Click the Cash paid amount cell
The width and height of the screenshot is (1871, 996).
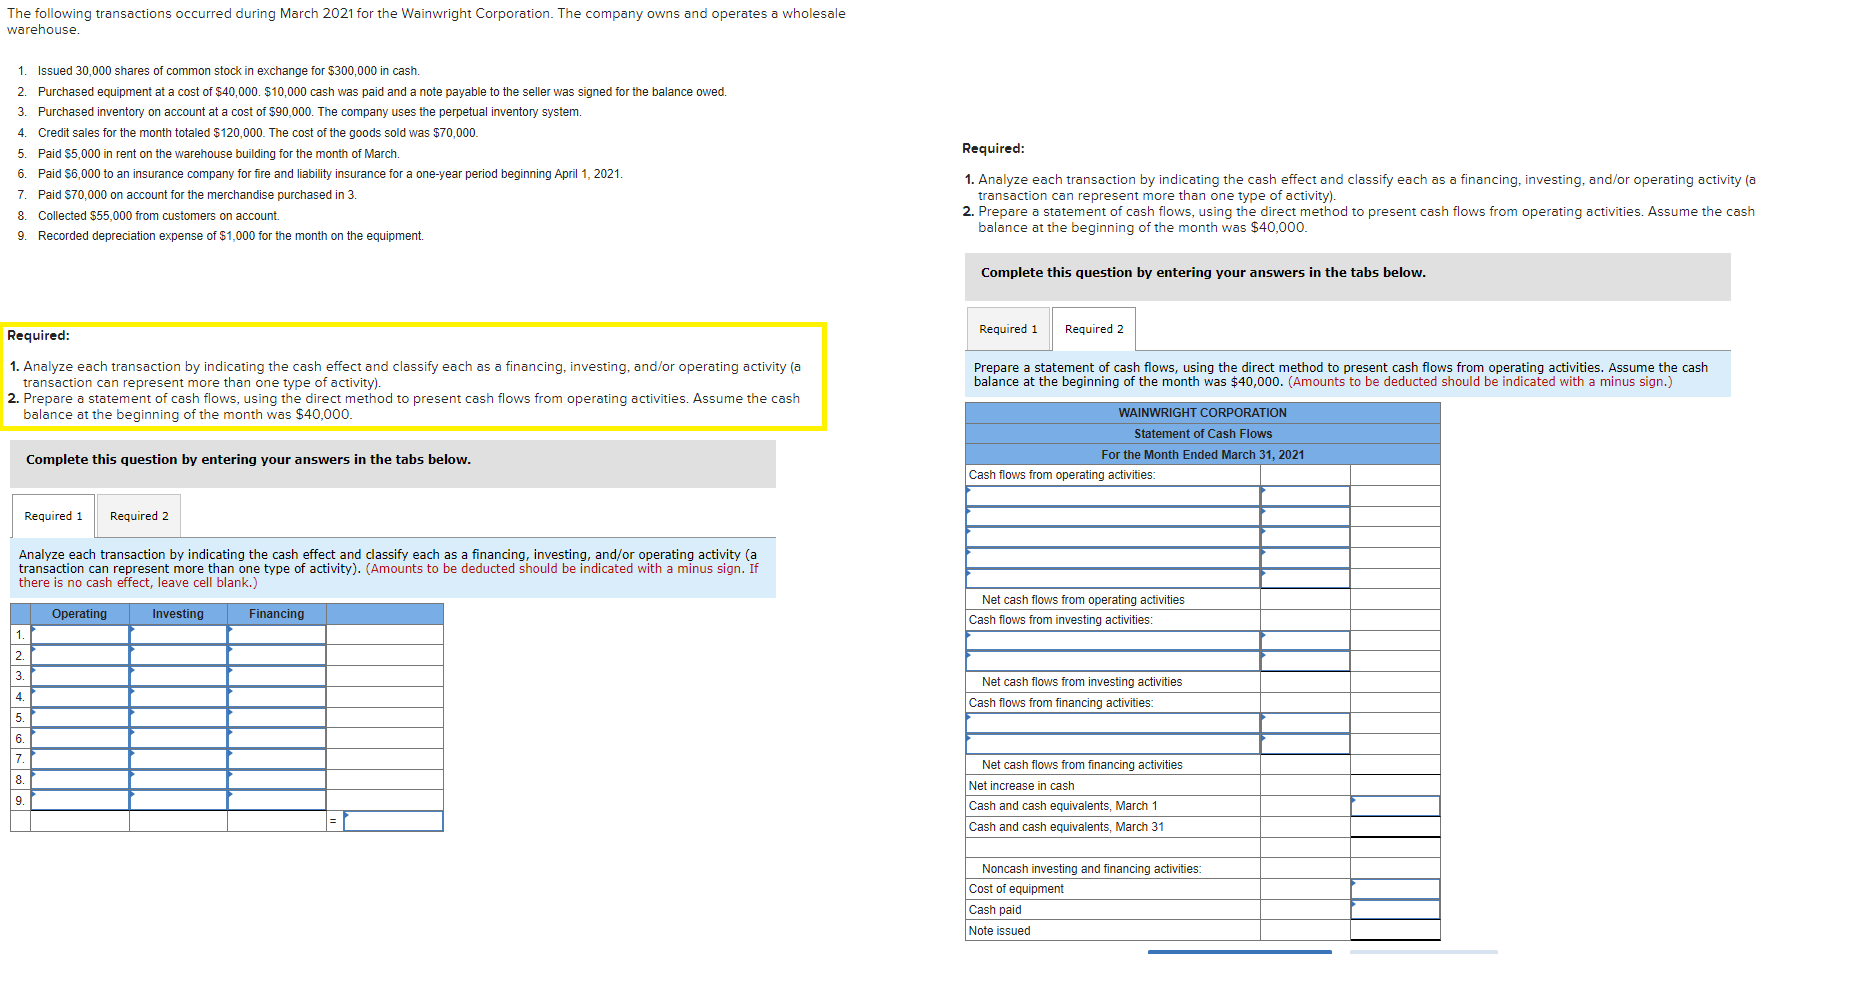pos(1395,909)
